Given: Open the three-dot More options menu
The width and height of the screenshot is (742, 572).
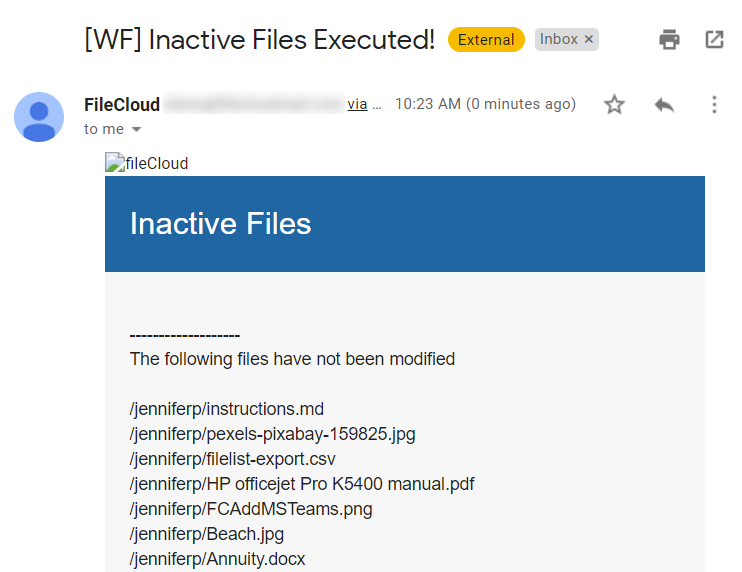Looking at the screenshot, I should tap(714, 105).
